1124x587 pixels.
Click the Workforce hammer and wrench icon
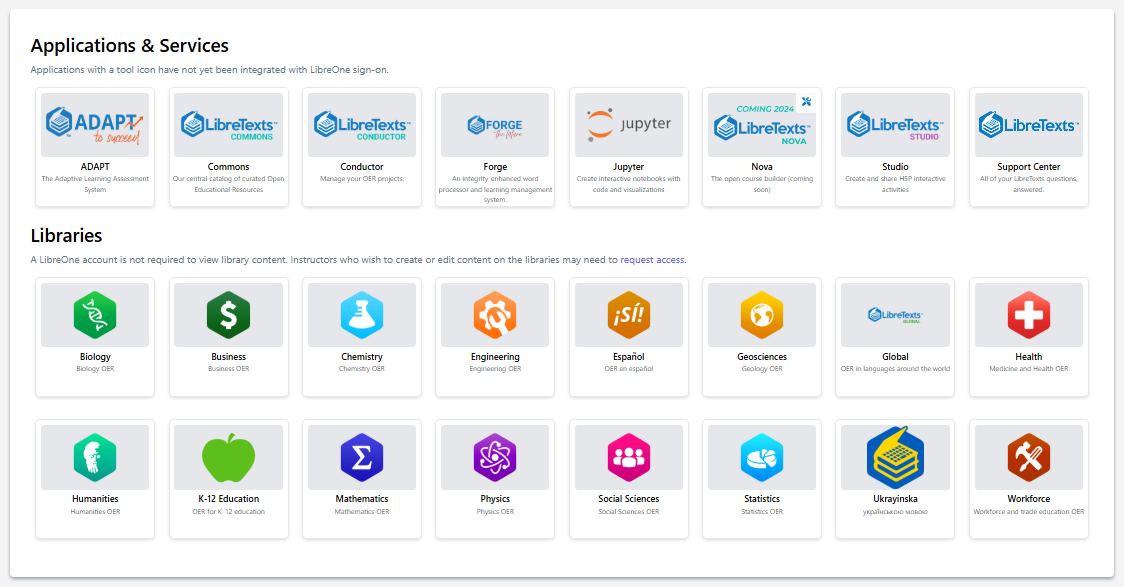[x=1029, y=457]
